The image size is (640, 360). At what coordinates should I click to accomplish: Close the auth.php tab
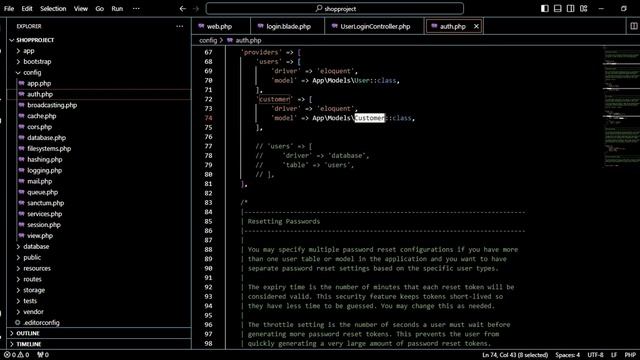click(476, 27)
